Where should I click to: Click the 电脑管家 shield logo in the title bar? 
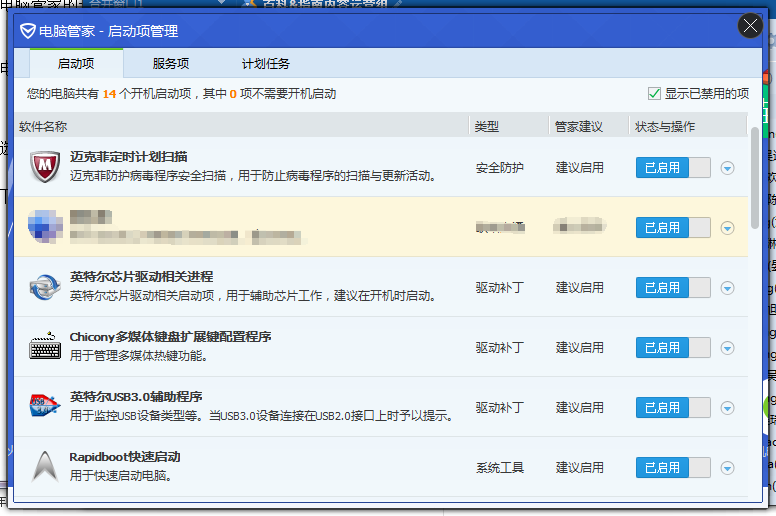[28, 31]
